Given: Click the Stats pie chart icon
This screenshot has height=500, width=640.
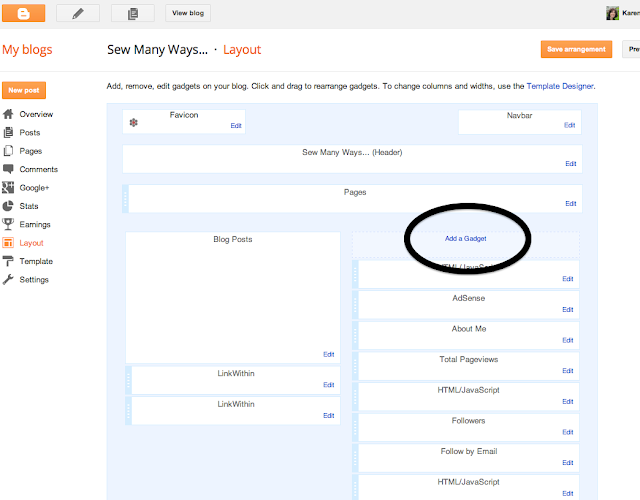Looking at the screenshot, I should click(8, 206).
